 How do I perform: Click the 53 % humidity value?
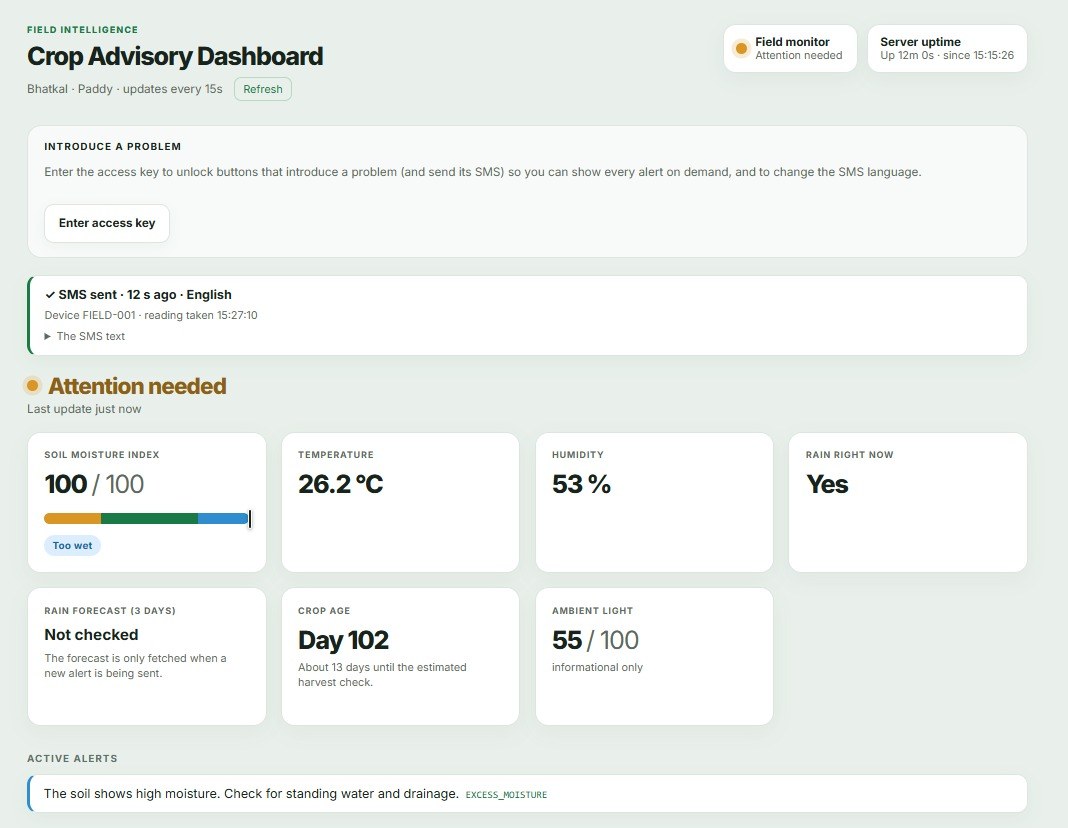[581, 484]
